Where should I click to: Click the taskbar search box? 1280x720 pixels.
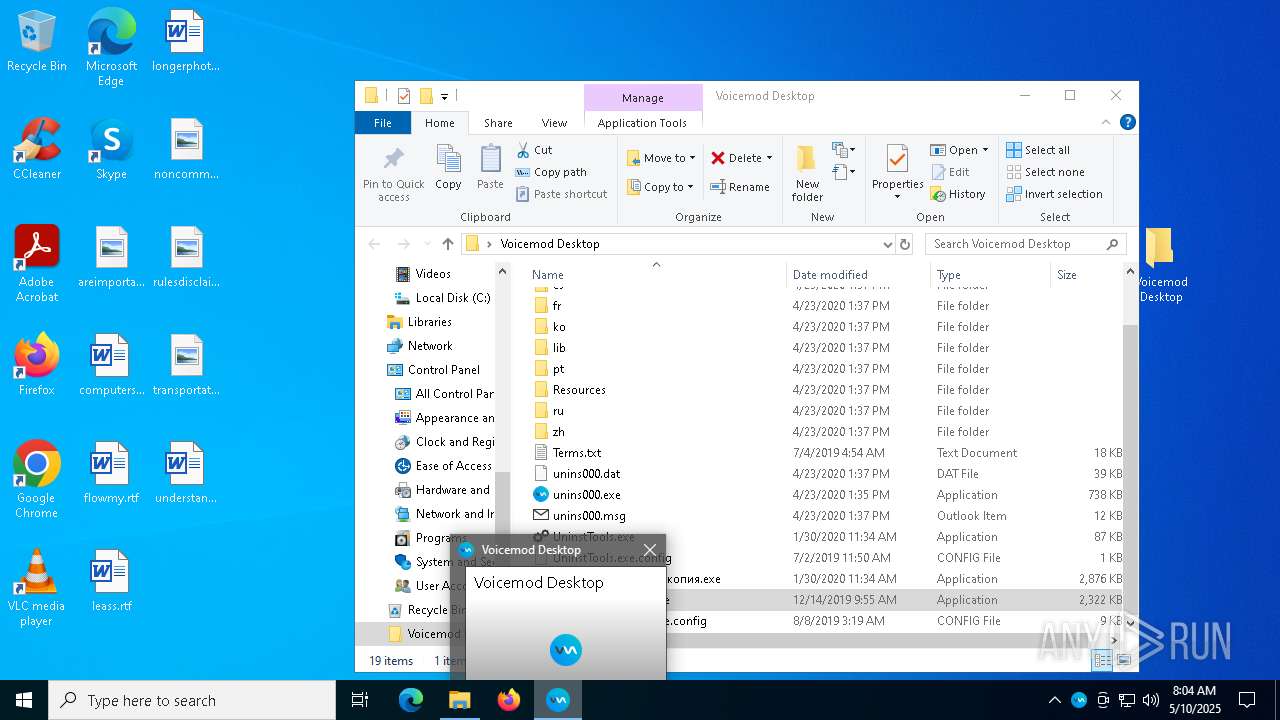point(192,700)
